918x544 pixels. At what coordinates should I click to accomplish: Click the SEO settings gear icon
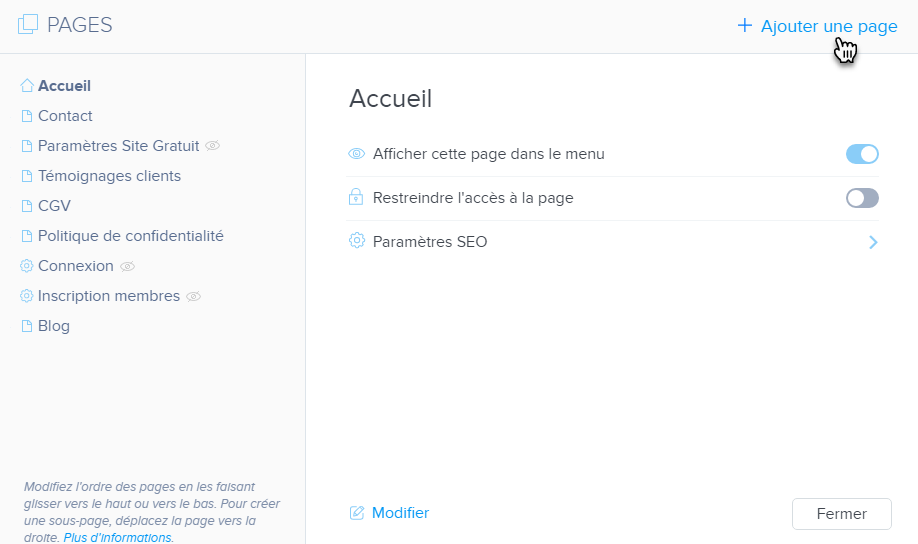coord(356,241)
